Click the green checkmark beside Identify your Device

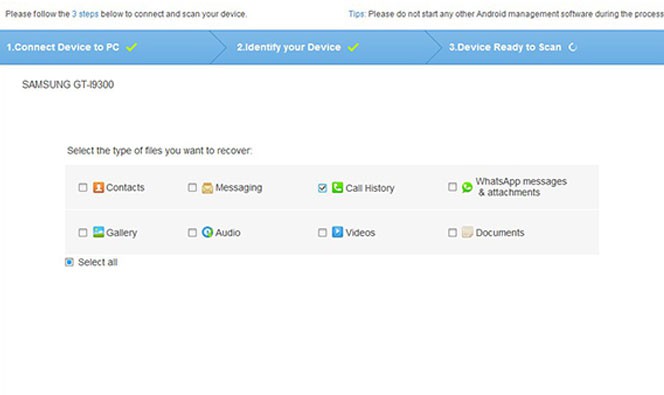pos(353,47)
